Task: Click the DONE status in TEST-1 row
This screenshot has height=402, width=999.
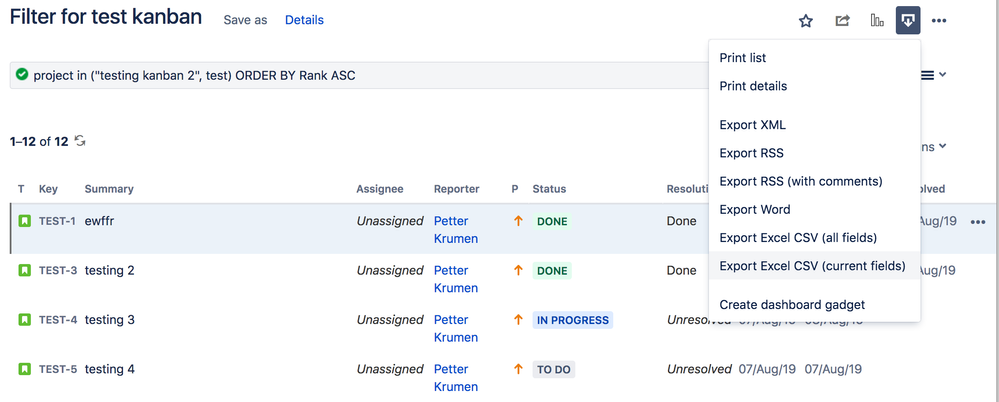Action: point(552,222)
